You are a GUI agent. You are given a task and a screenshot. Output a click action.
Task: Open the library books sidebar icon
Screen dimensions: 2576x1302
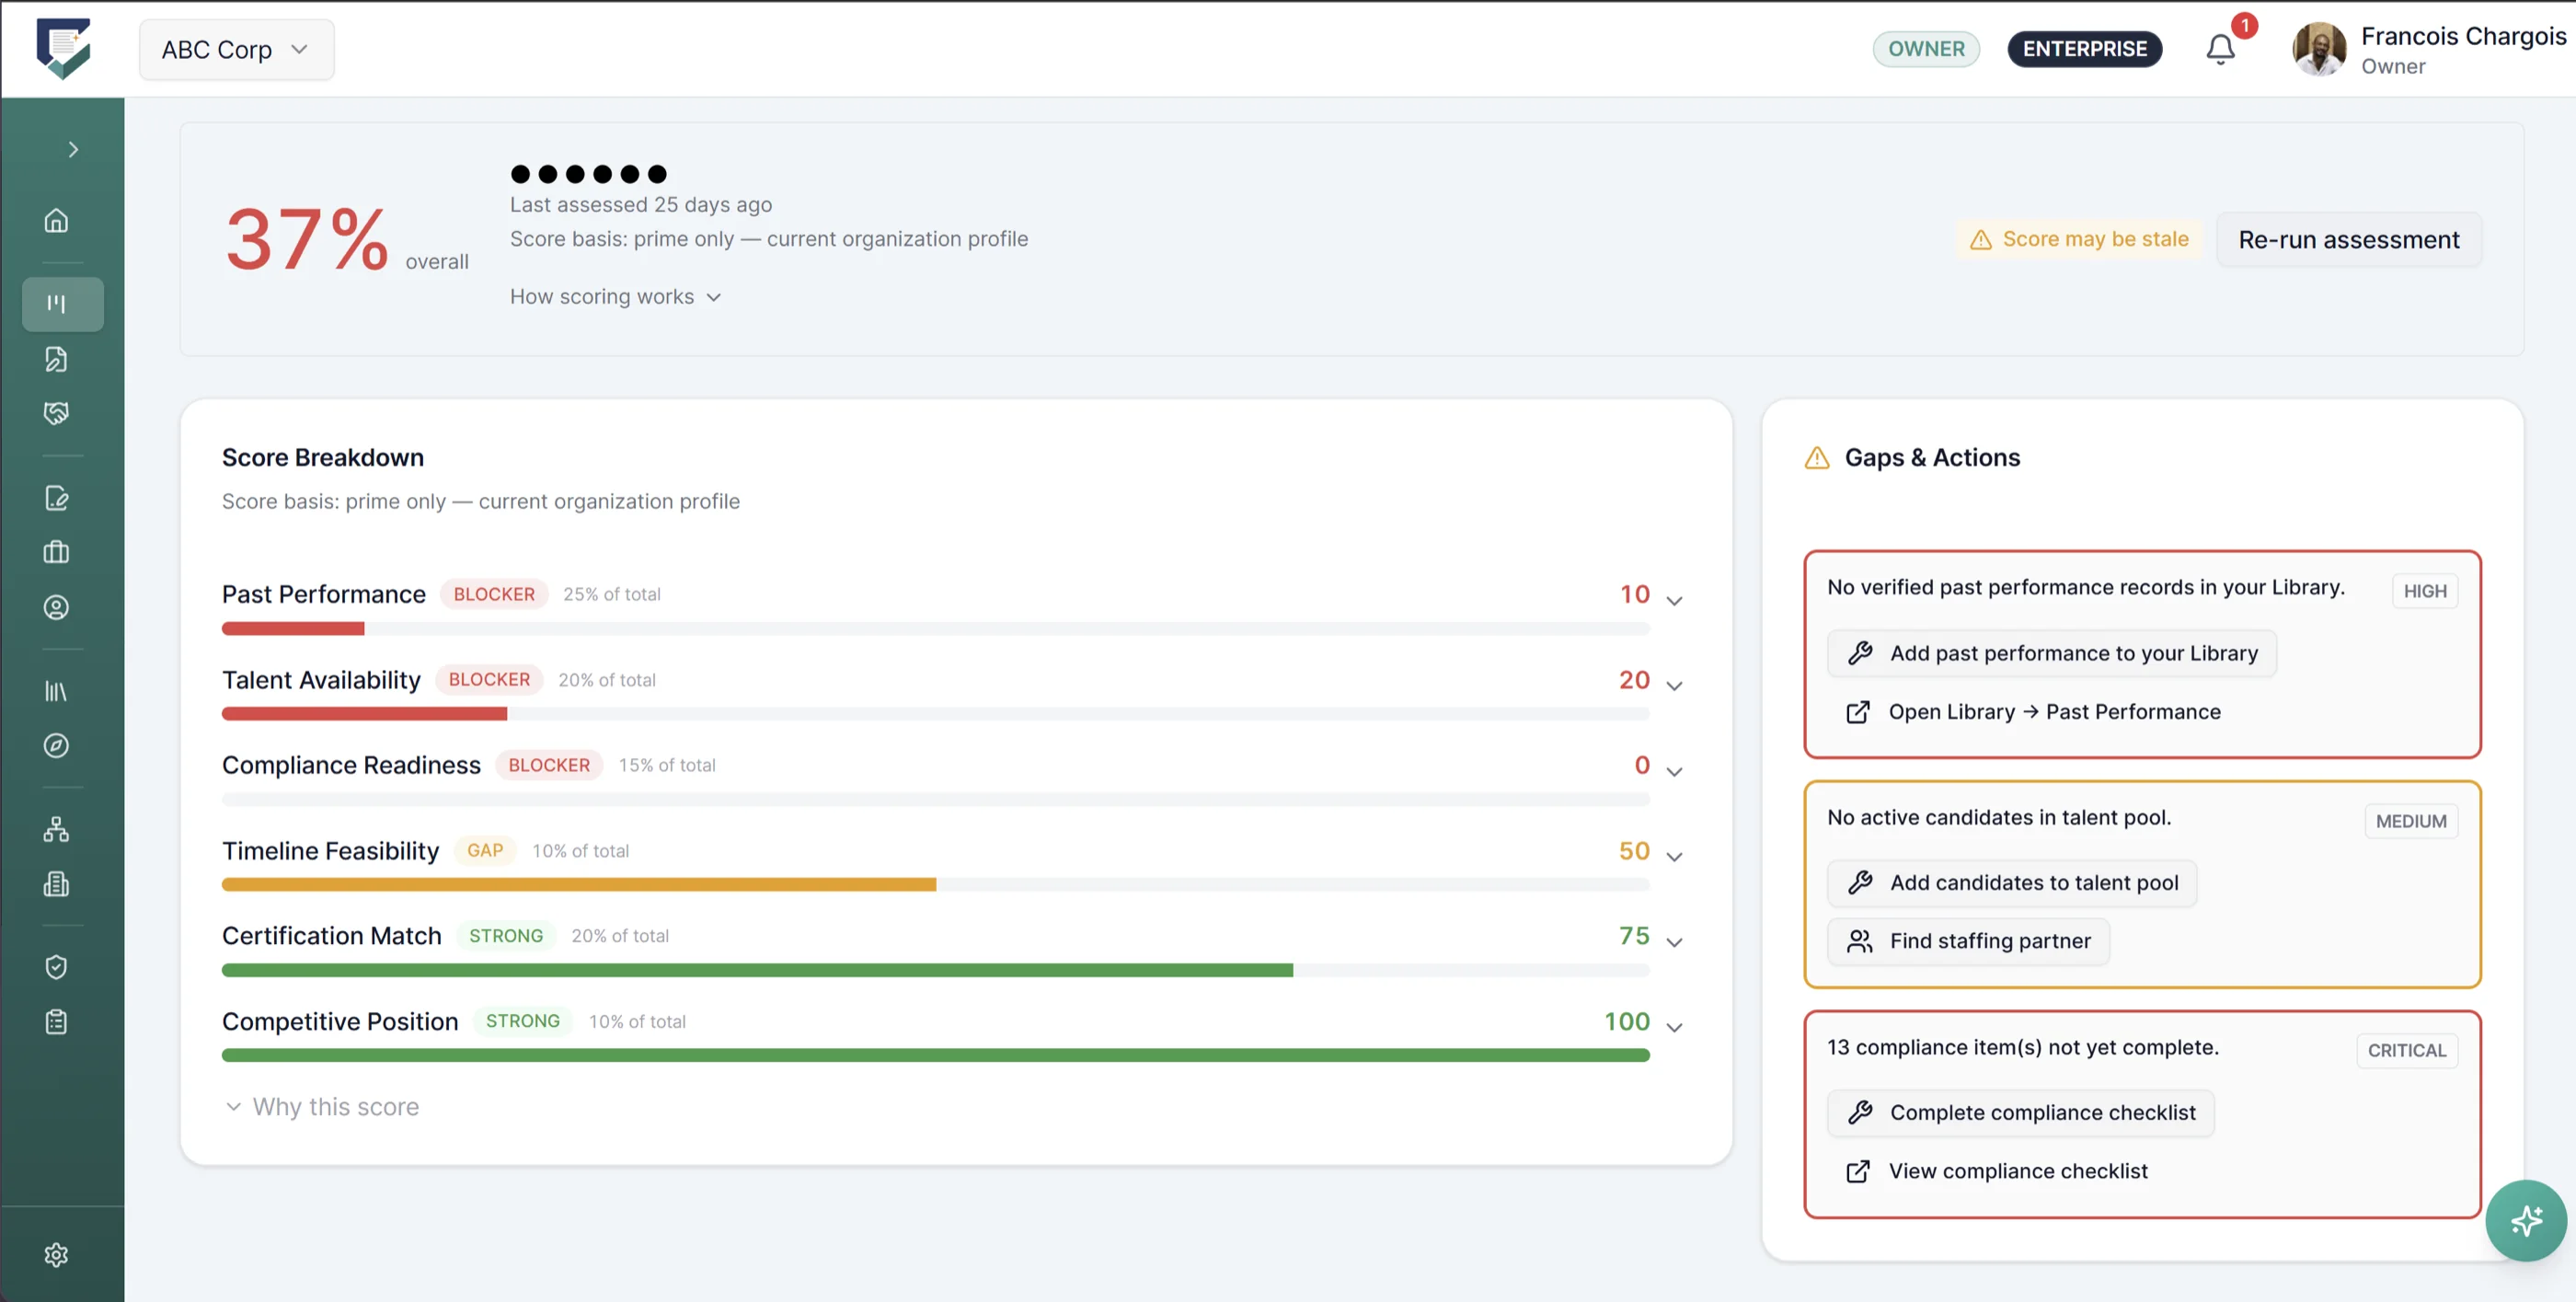pyautogui.click(x=56, y=691)
